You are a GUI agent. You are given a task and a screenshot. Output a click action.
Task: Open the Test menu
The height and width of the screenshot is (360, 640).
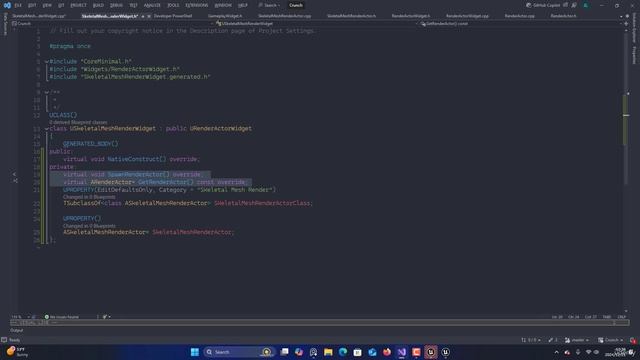[133, 5]
